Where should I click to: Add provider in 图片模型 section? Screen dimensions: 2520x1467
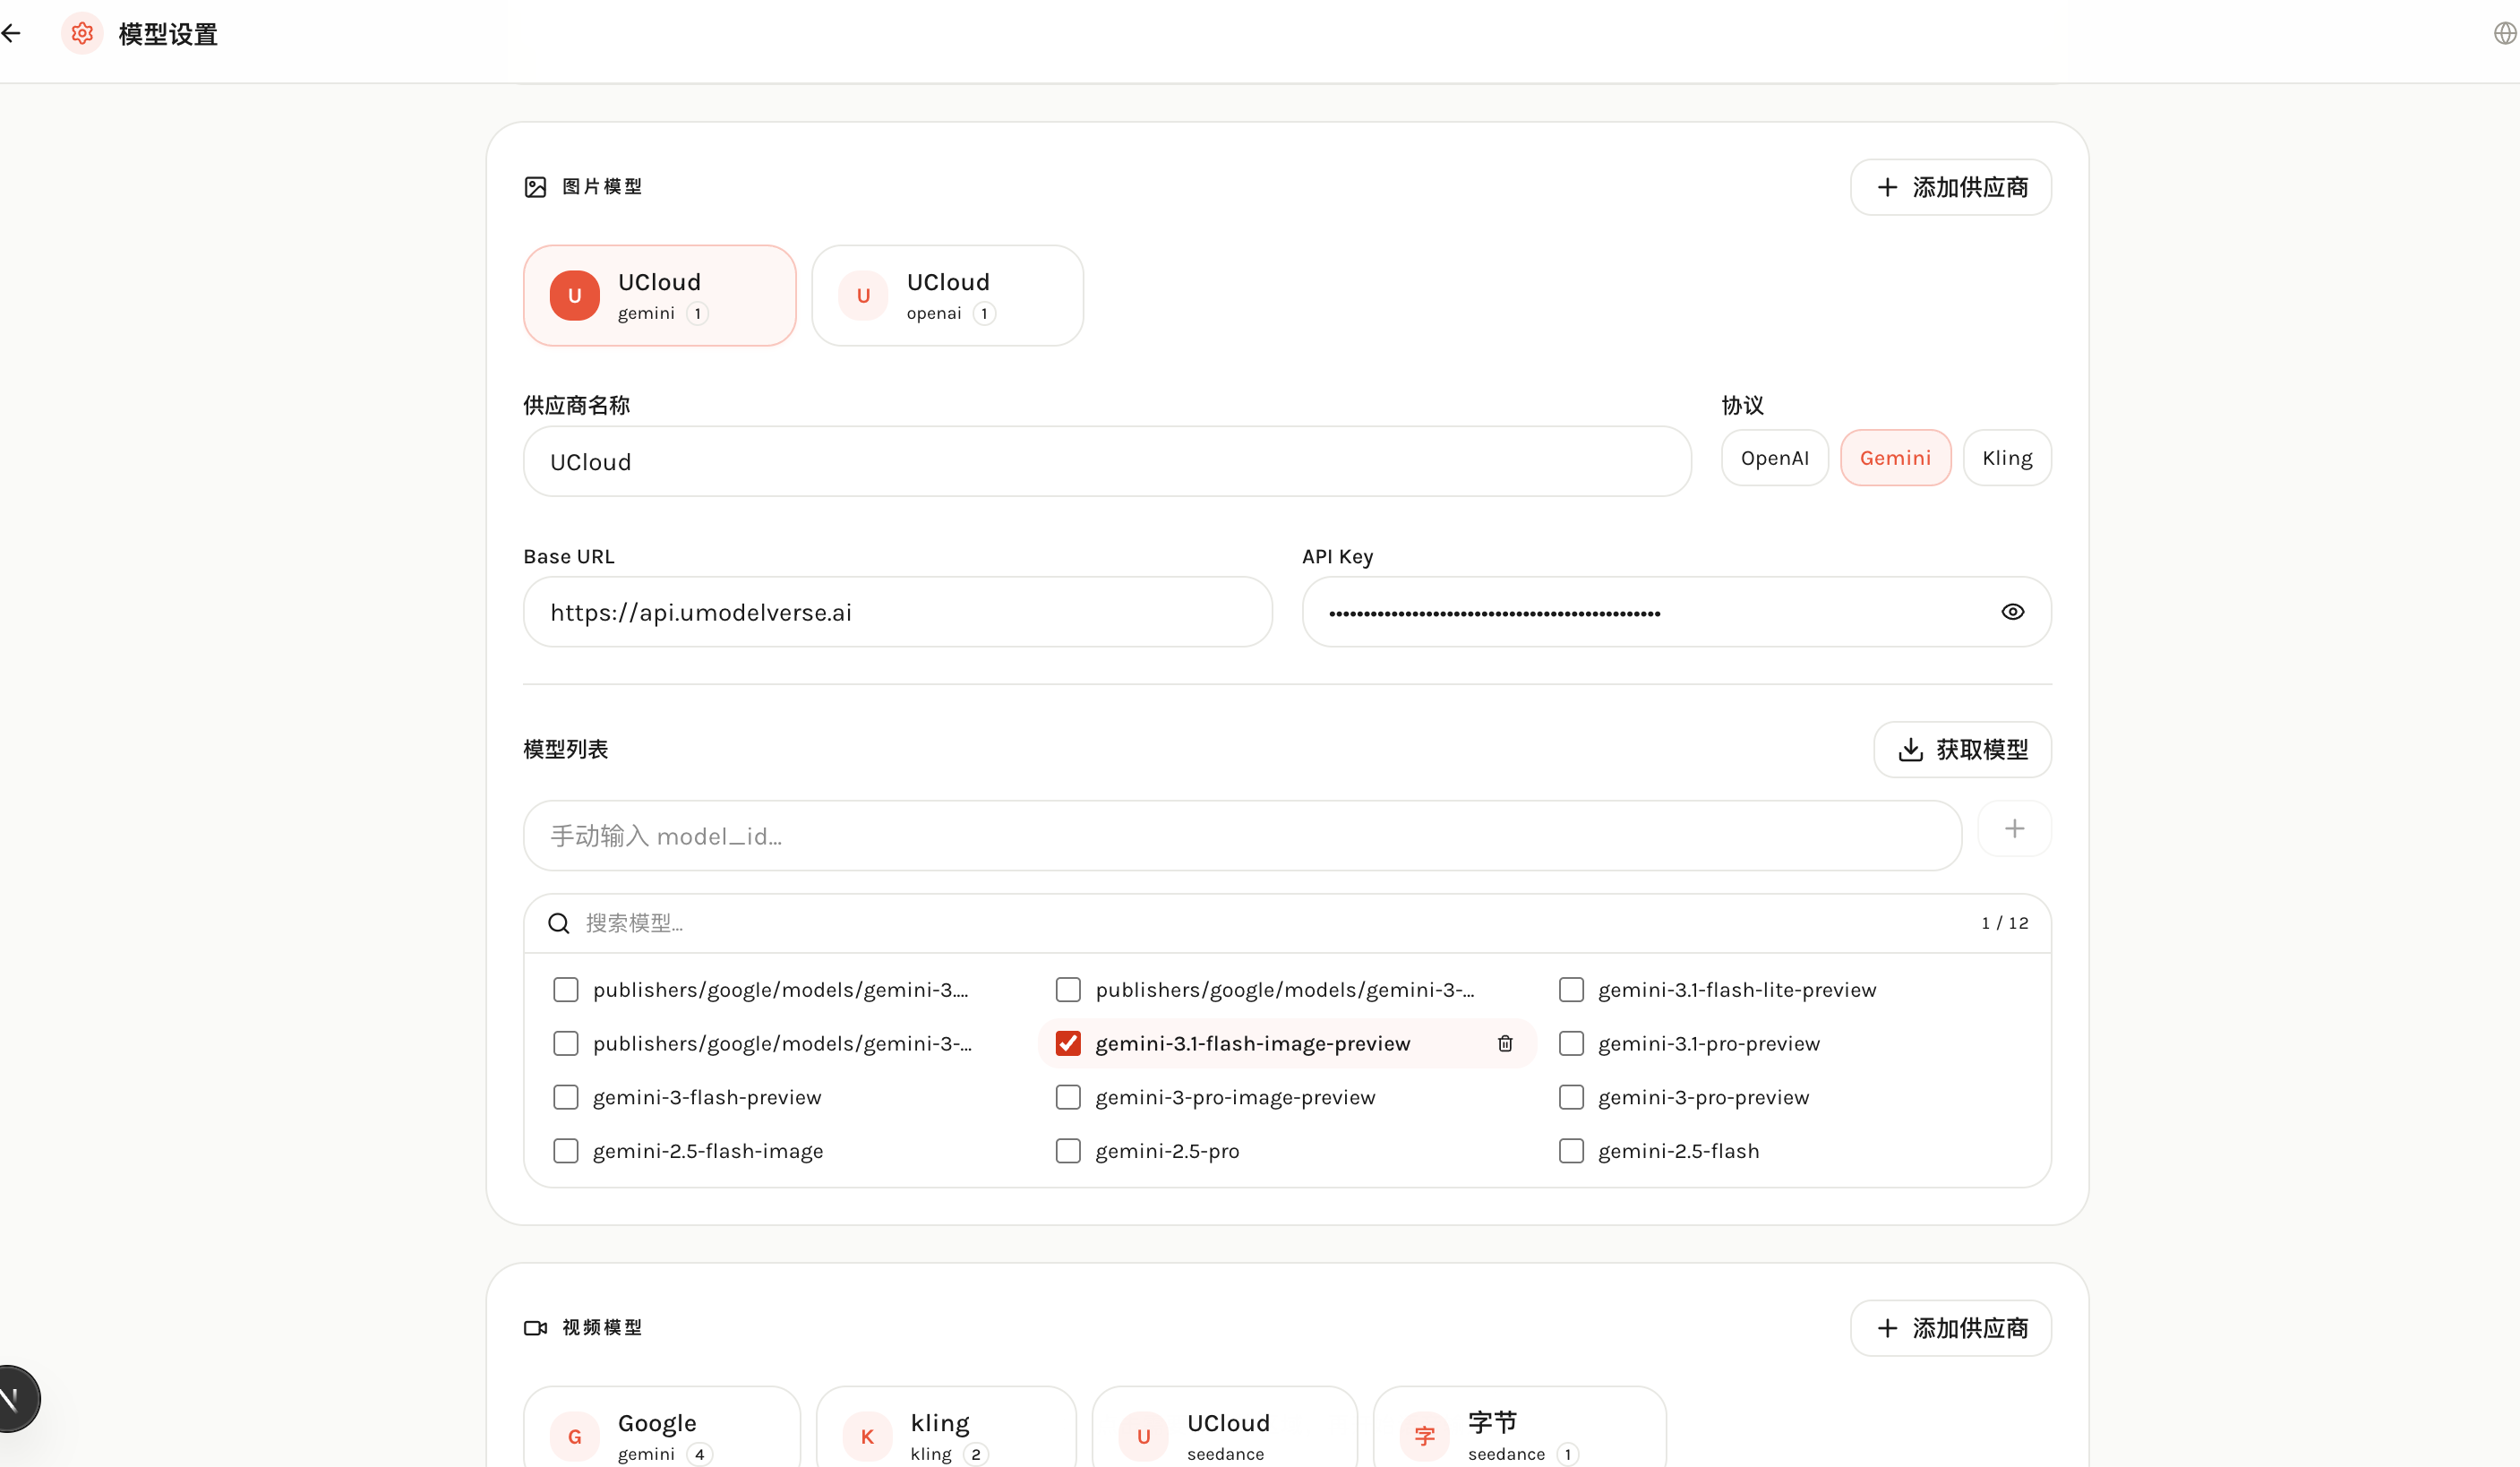point(1950,187)
